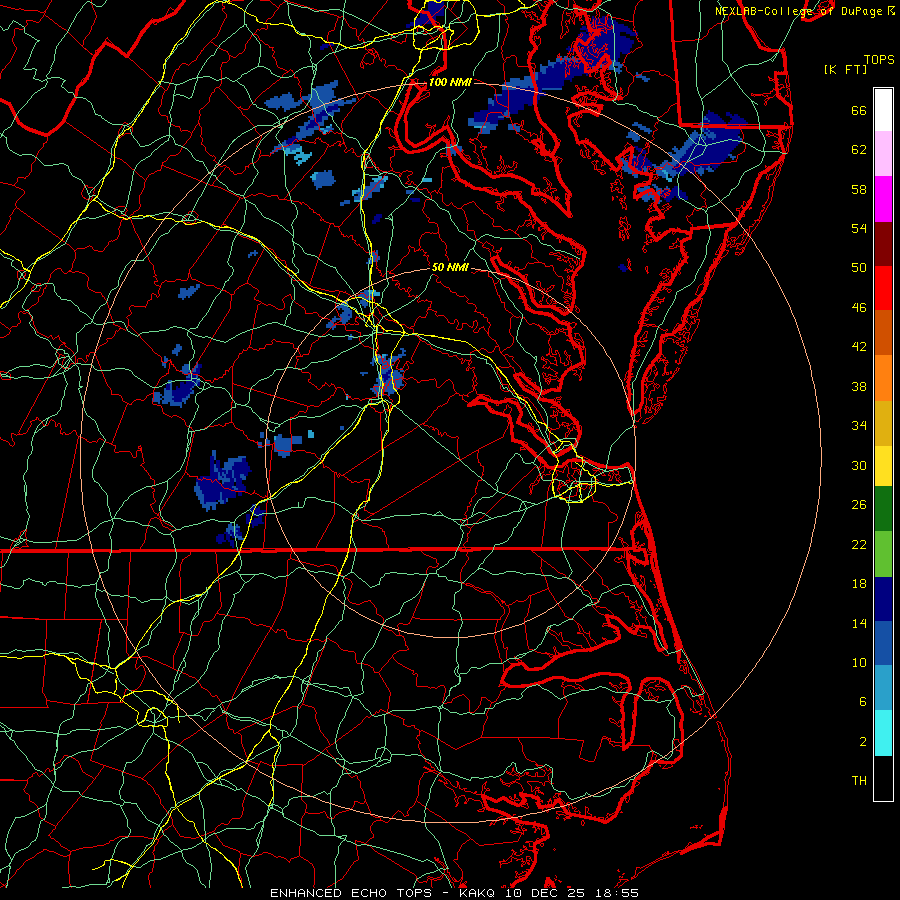Click the light green legend swatch

pyautogui.click(x=883, y=554)
